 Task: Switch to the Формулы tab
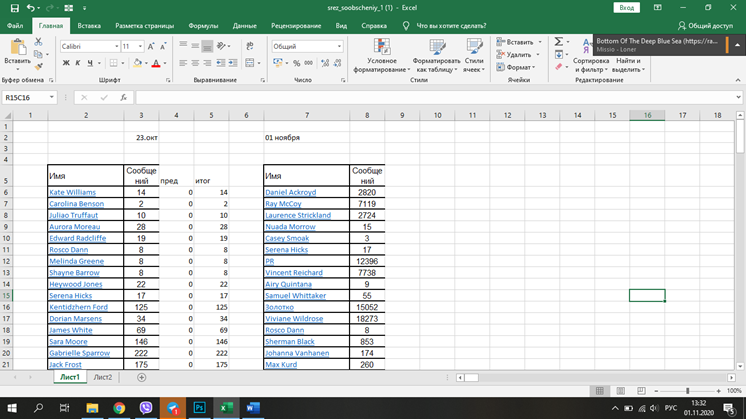coord(203,26)
